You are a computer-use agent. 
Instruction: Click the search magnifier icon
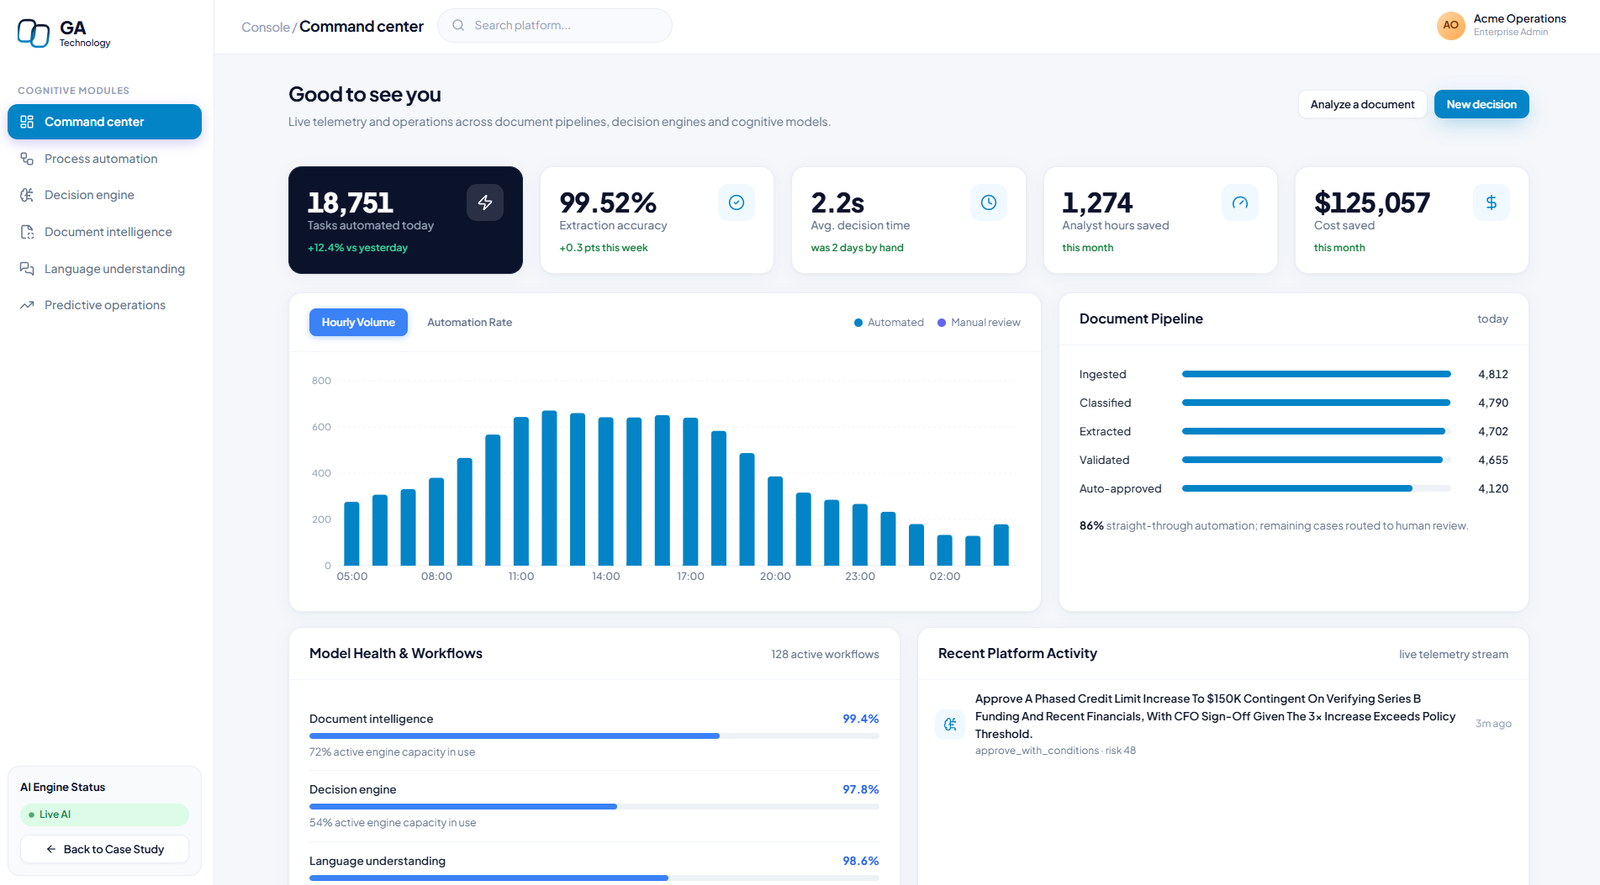[x=458, y=26]
